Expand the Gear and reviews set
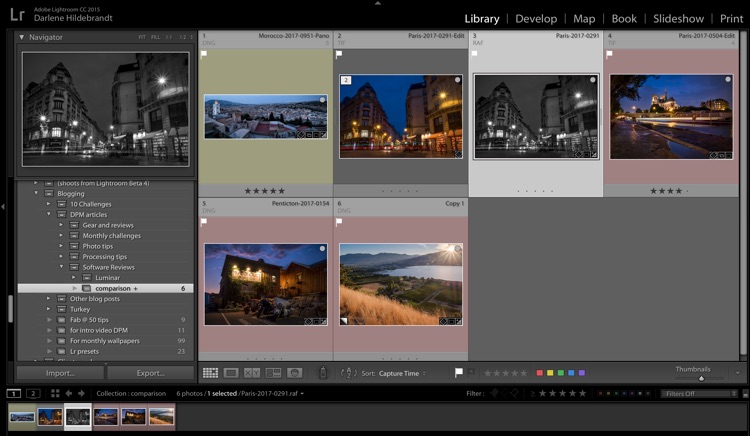Image resolution: width=750 pixels, height=436 pixels. [61, 225]
